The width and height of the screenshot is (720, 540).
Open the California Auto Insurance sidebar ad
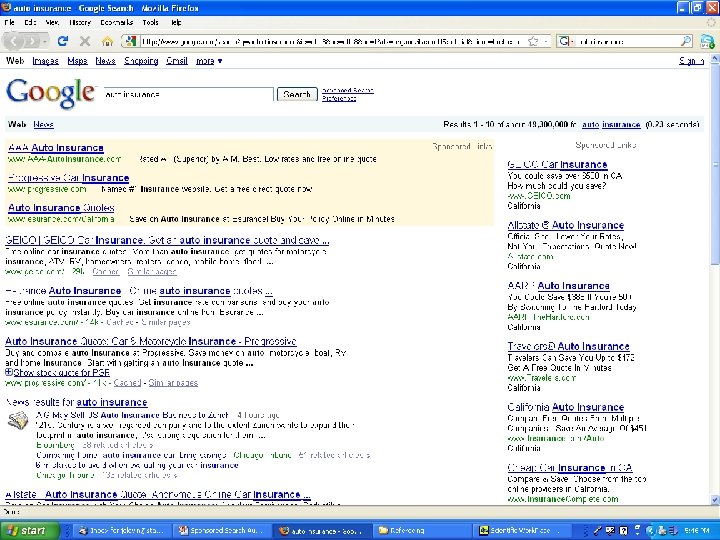[566, 407]
